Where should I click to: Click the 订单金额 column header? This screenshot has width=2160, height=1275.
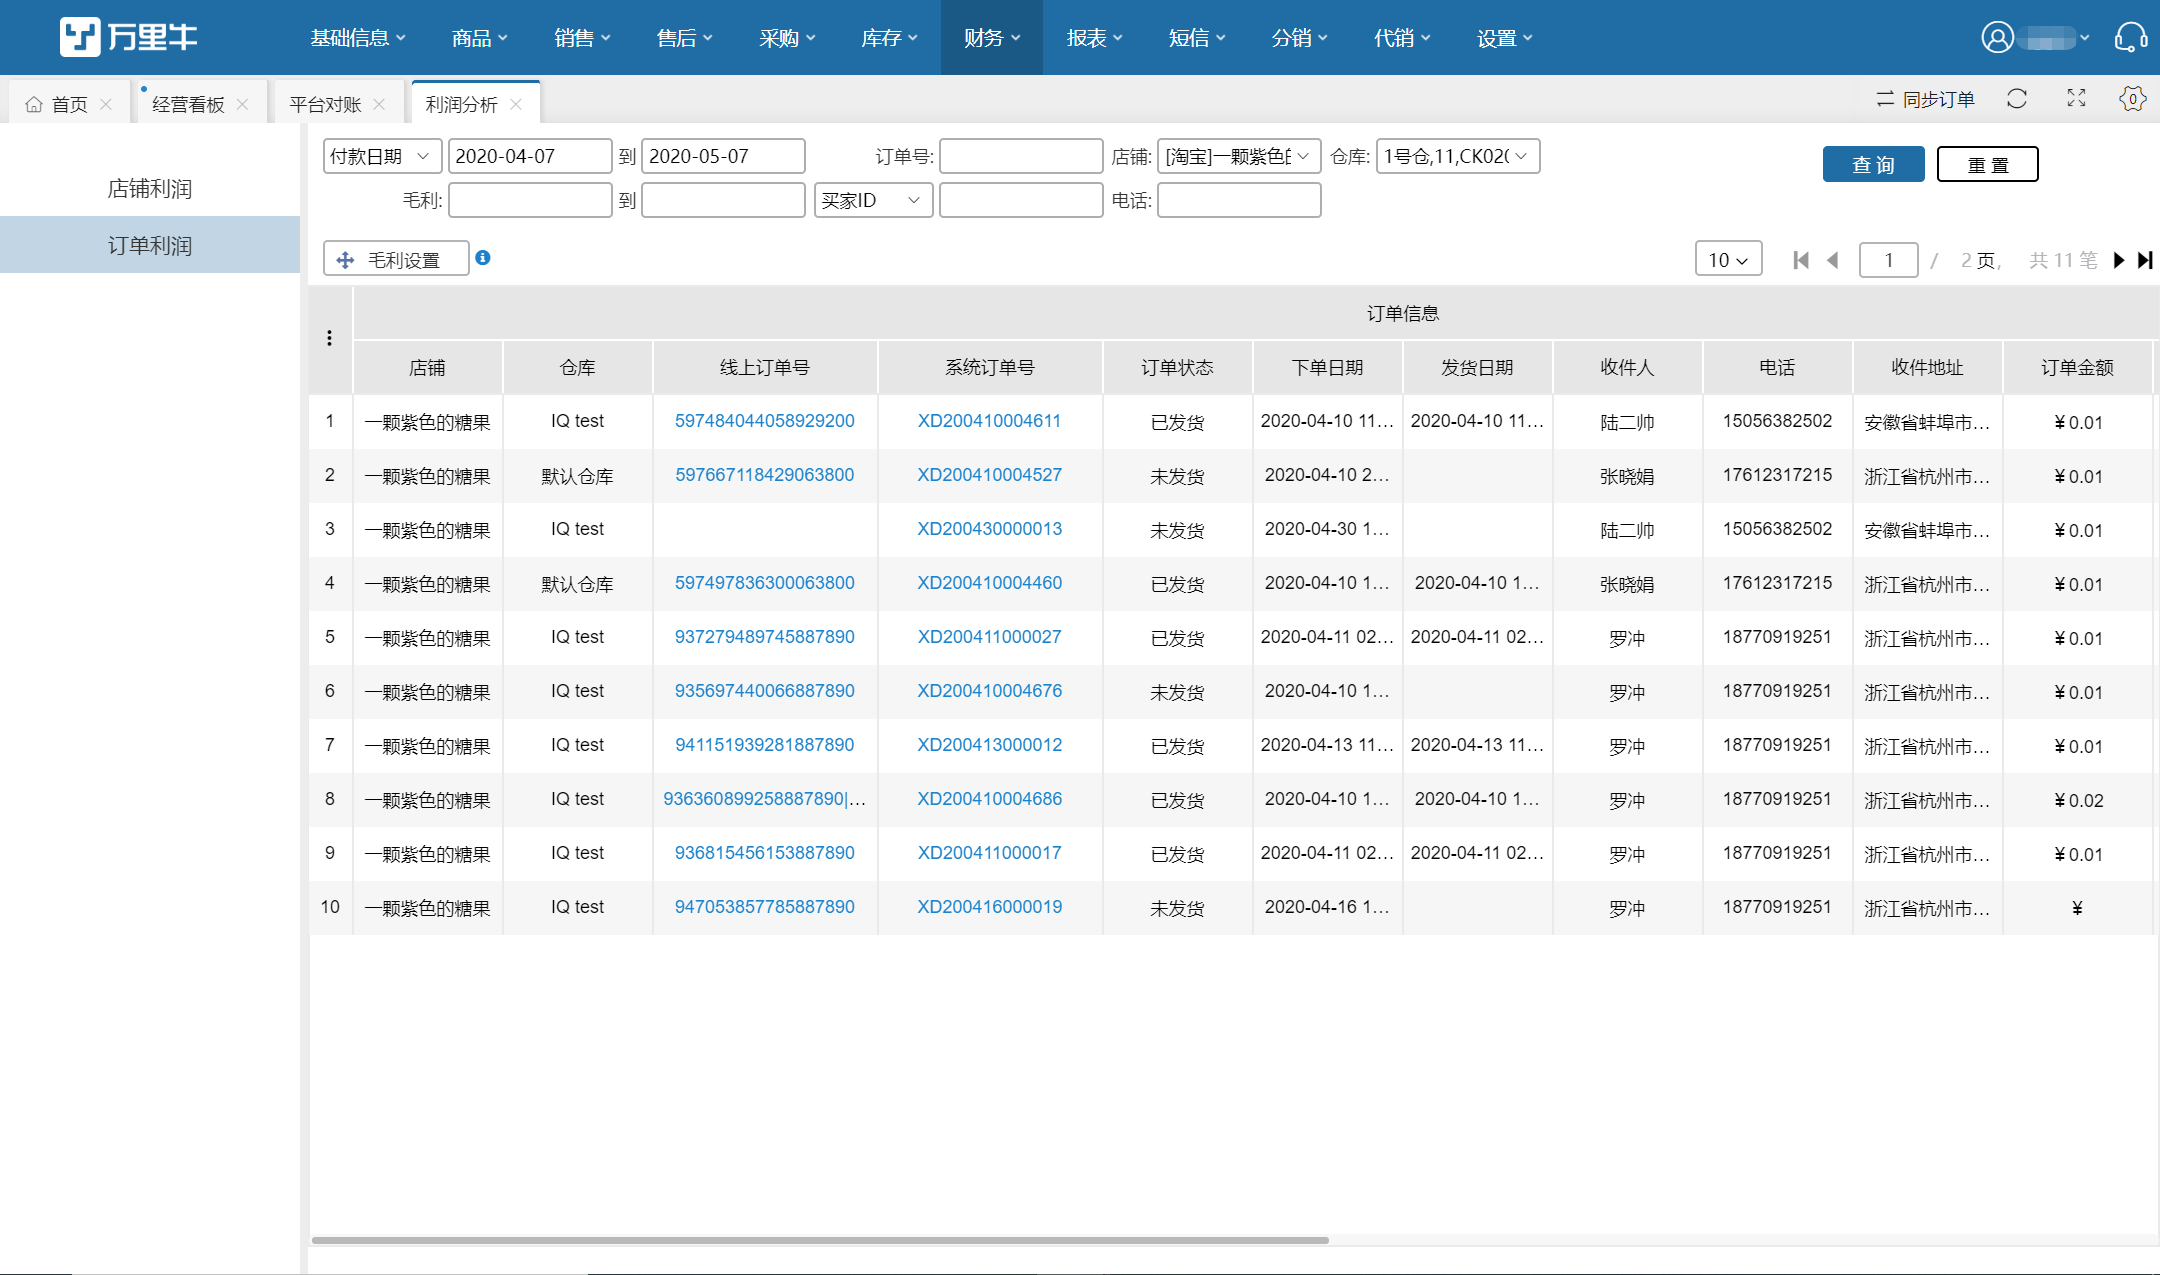coord(2077,368)
